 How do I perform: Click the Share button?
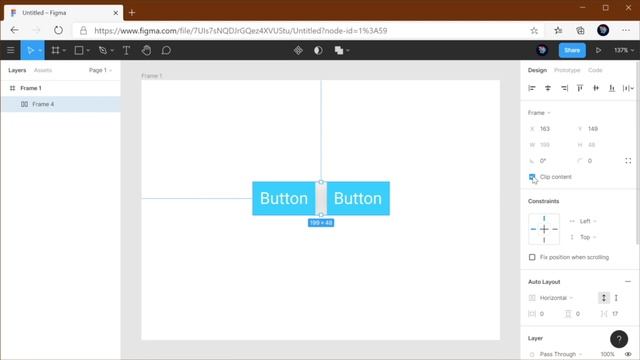pyautogui.click(x=572, y=50)
